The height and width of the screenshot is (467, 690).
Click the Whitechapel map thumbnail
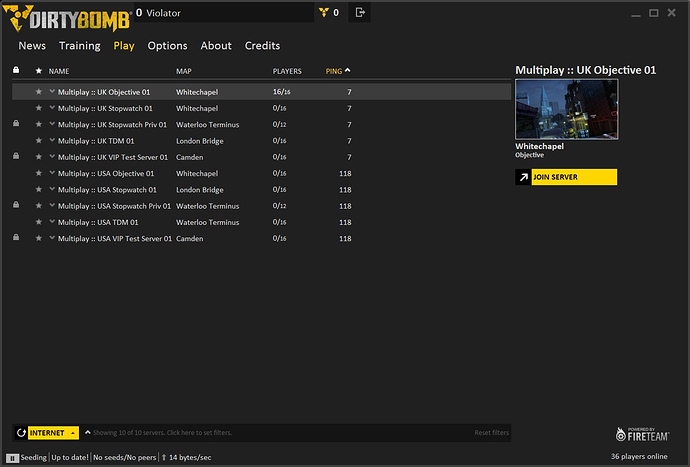tap(566, 109)
